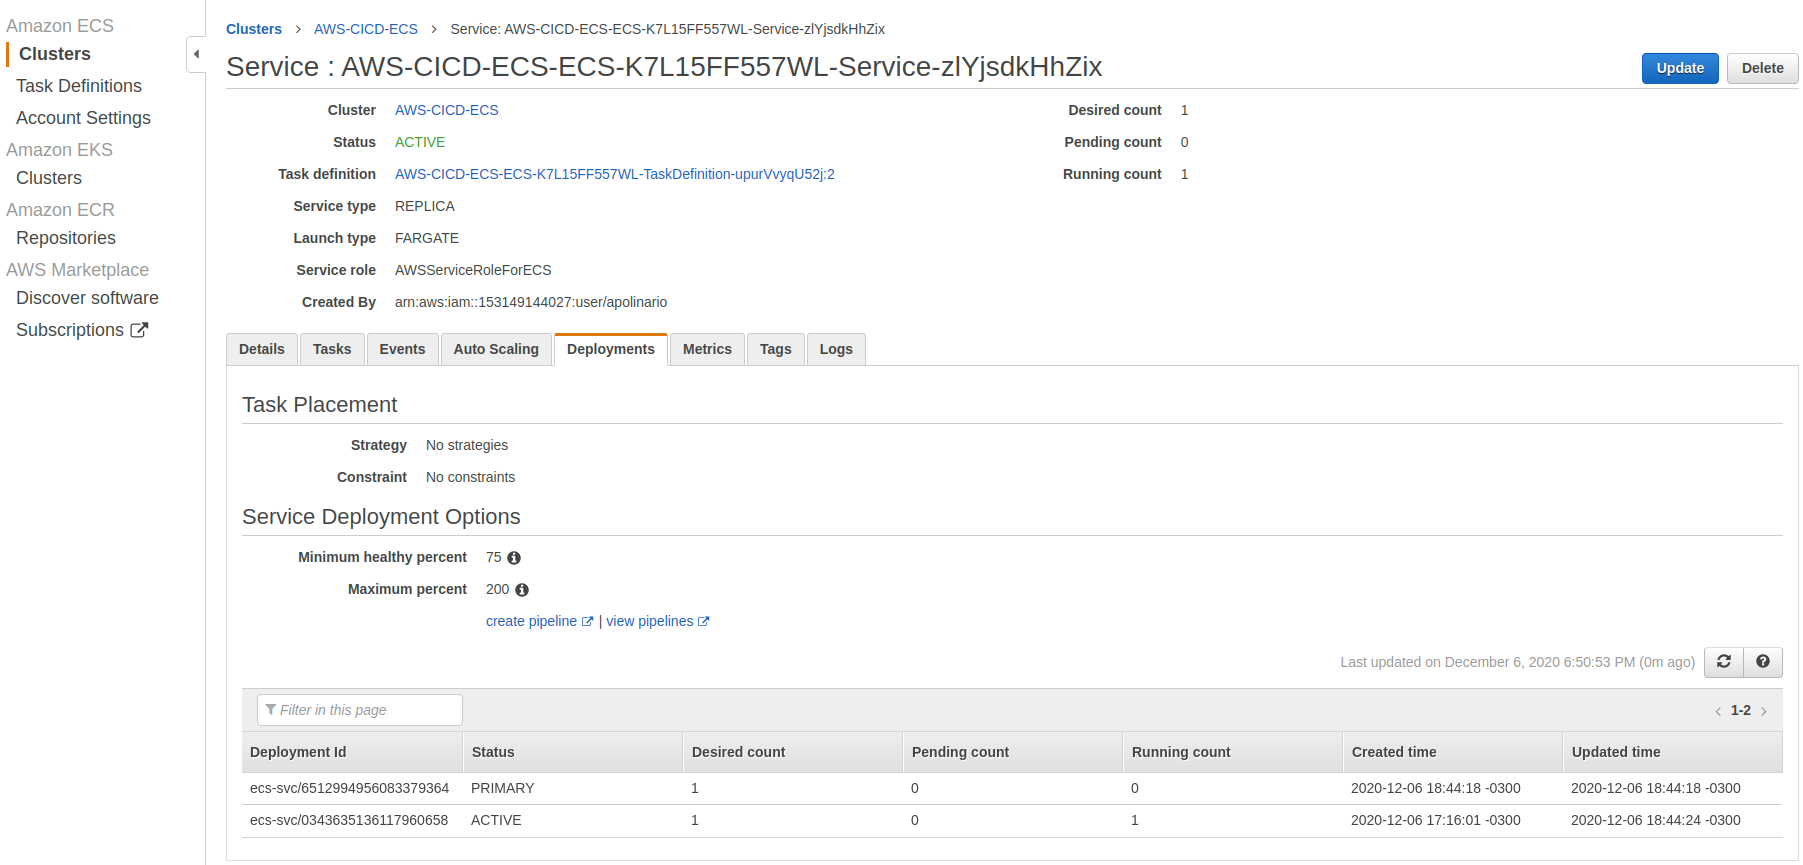1803x865 pixels.
Task: Go to previous page of deployments
Action: pyautogui.click(x=1718, y=711)
